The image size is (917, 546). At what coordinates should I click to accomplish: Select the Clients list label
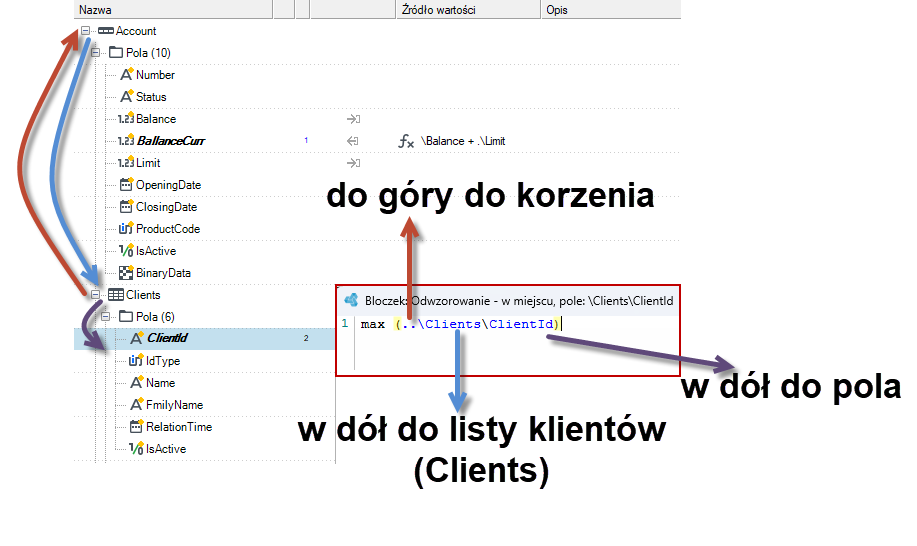pyautogui.click(x=143, y=295)
